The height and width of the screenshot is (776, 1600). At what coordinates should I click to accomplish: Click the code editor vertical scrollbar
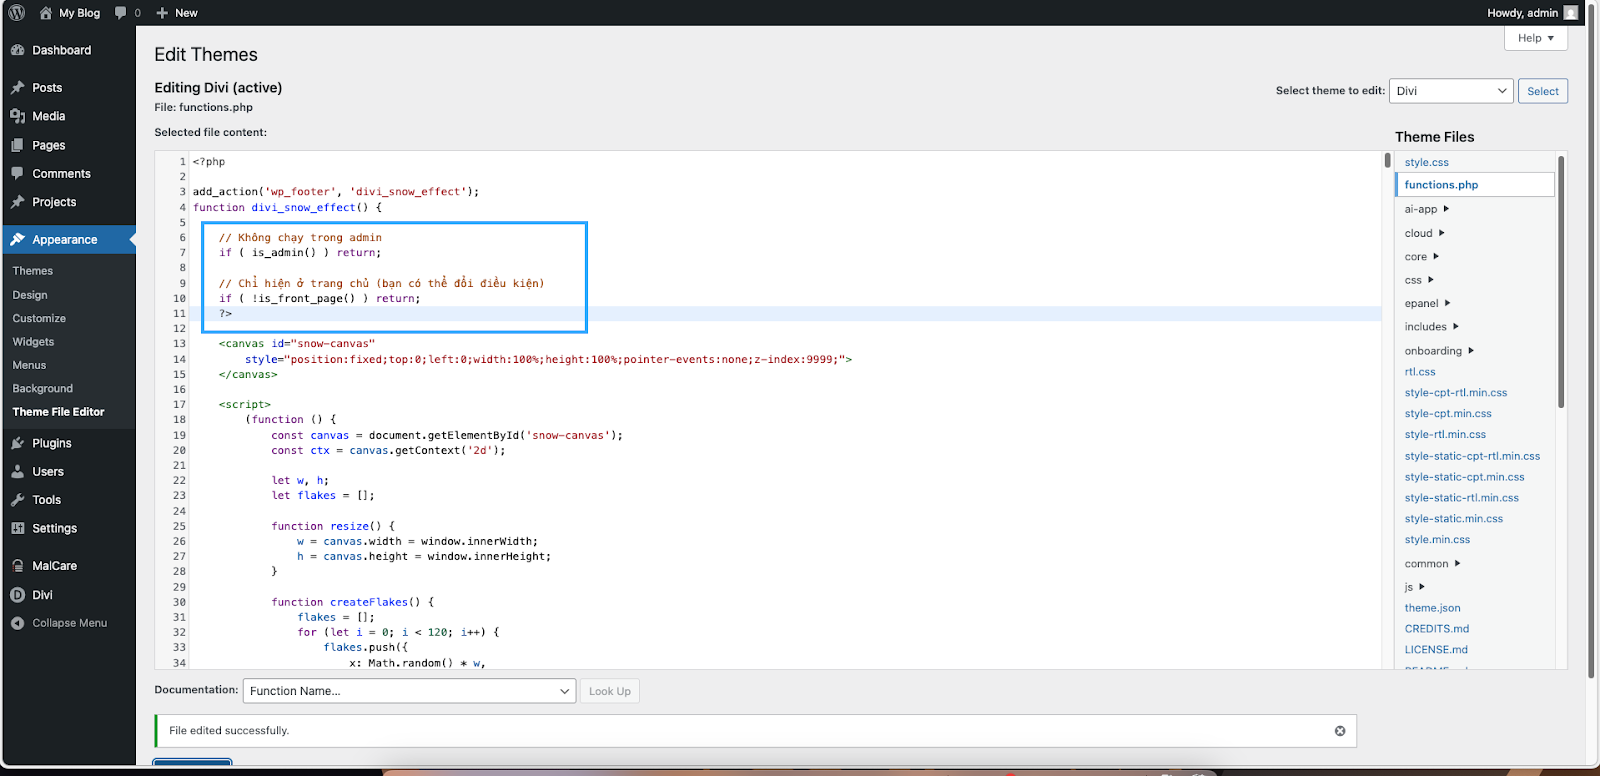coord(1387,160)
